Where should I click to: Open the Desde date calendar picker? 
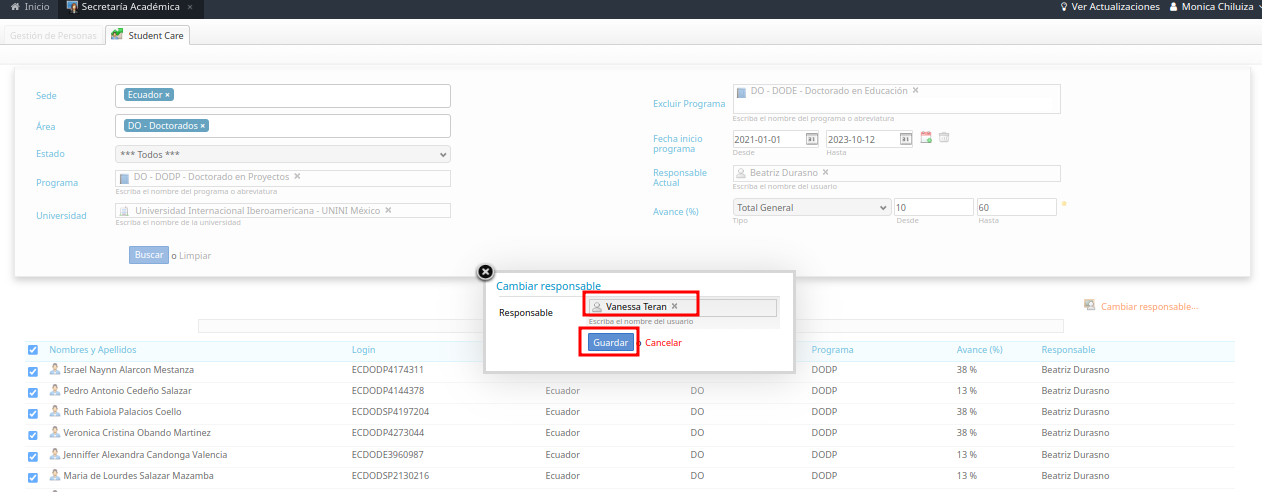coord(812,139)
